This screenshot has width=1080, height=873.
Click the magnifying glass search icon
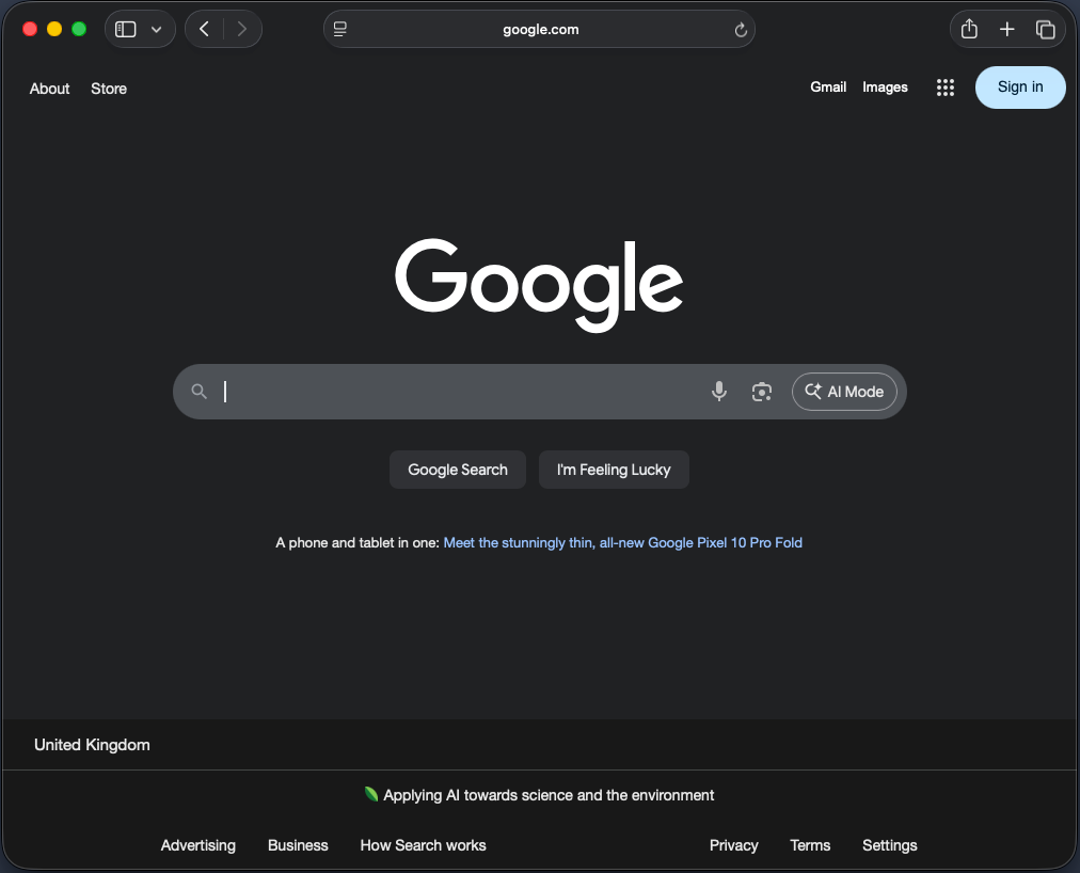coord(199,391)
